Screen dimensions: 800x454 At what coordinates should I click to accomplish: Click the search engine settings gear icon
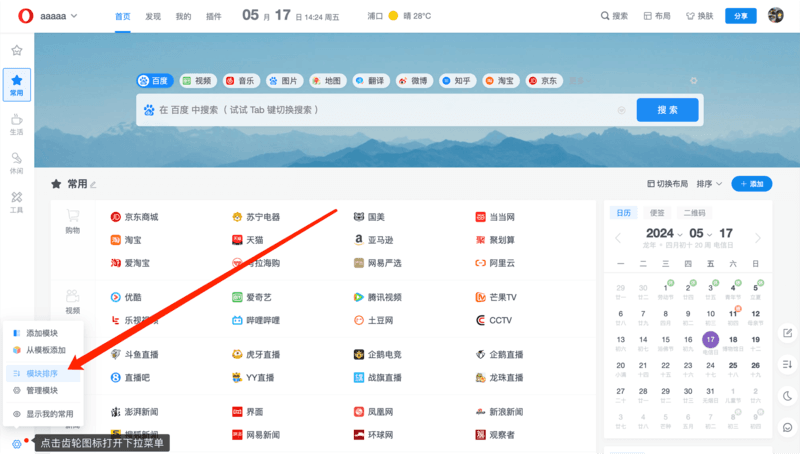click(x=693, y=81)
